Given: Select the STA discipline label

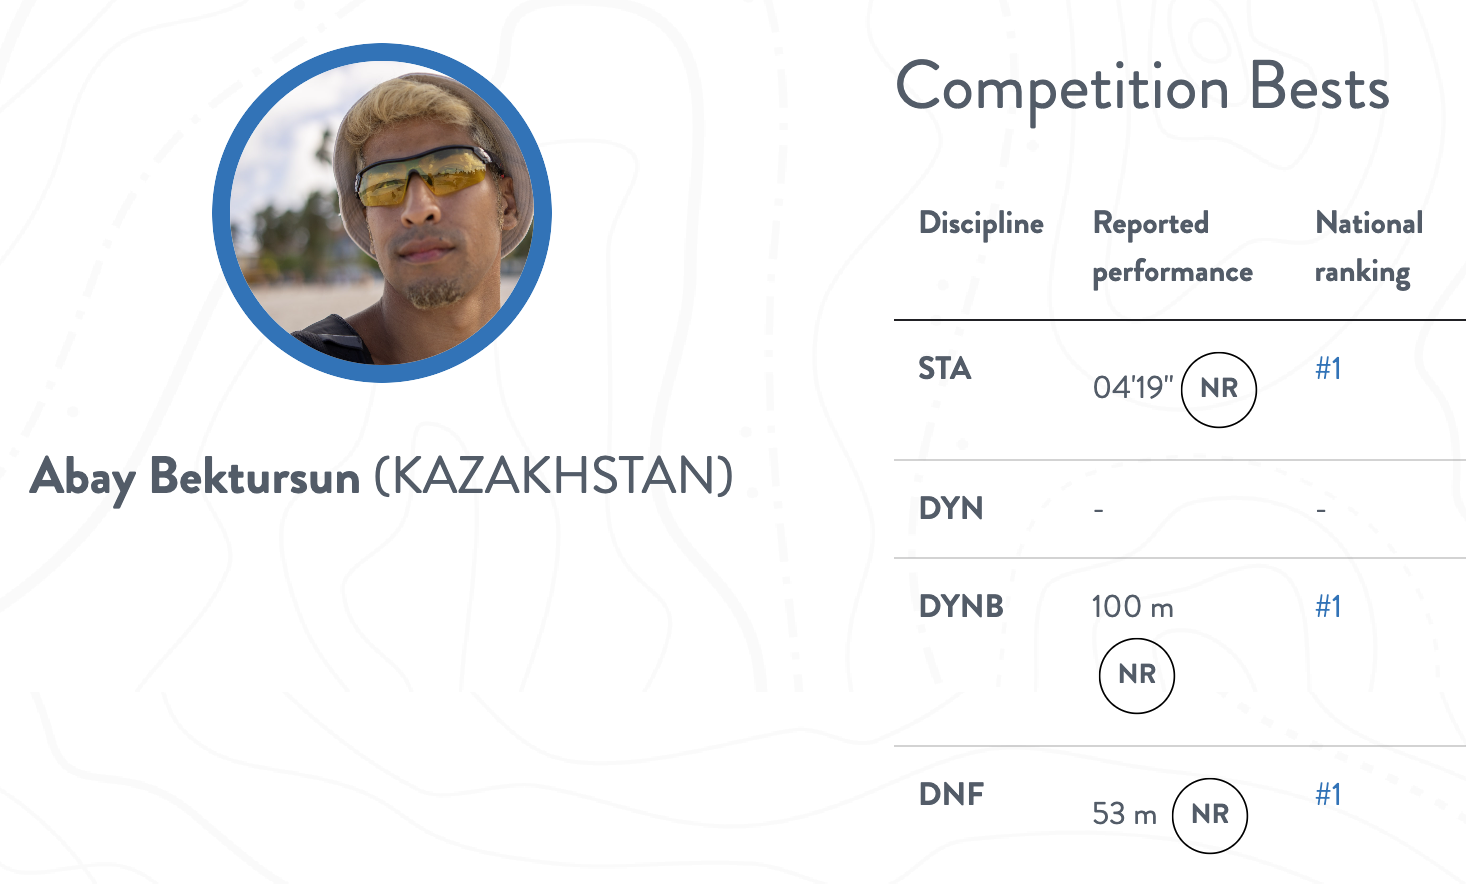Looking at the screenshot, I should 945,369.
